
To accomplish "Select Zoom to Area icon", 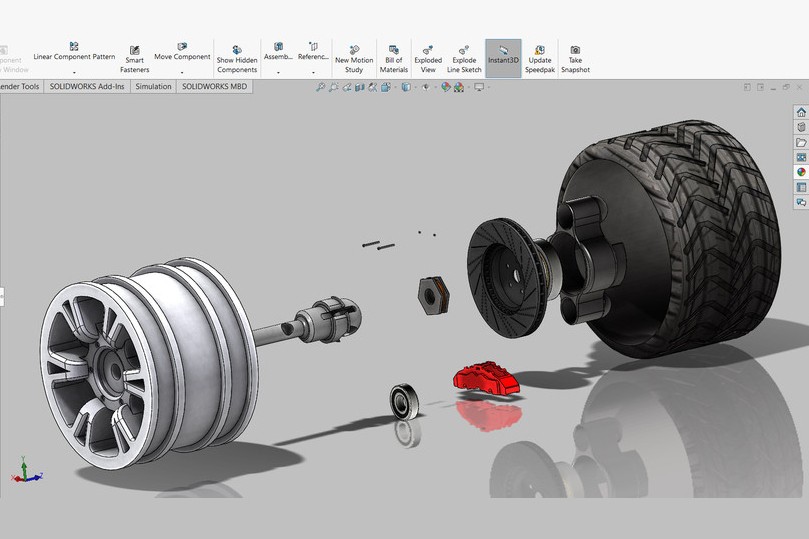I will 334,87.
